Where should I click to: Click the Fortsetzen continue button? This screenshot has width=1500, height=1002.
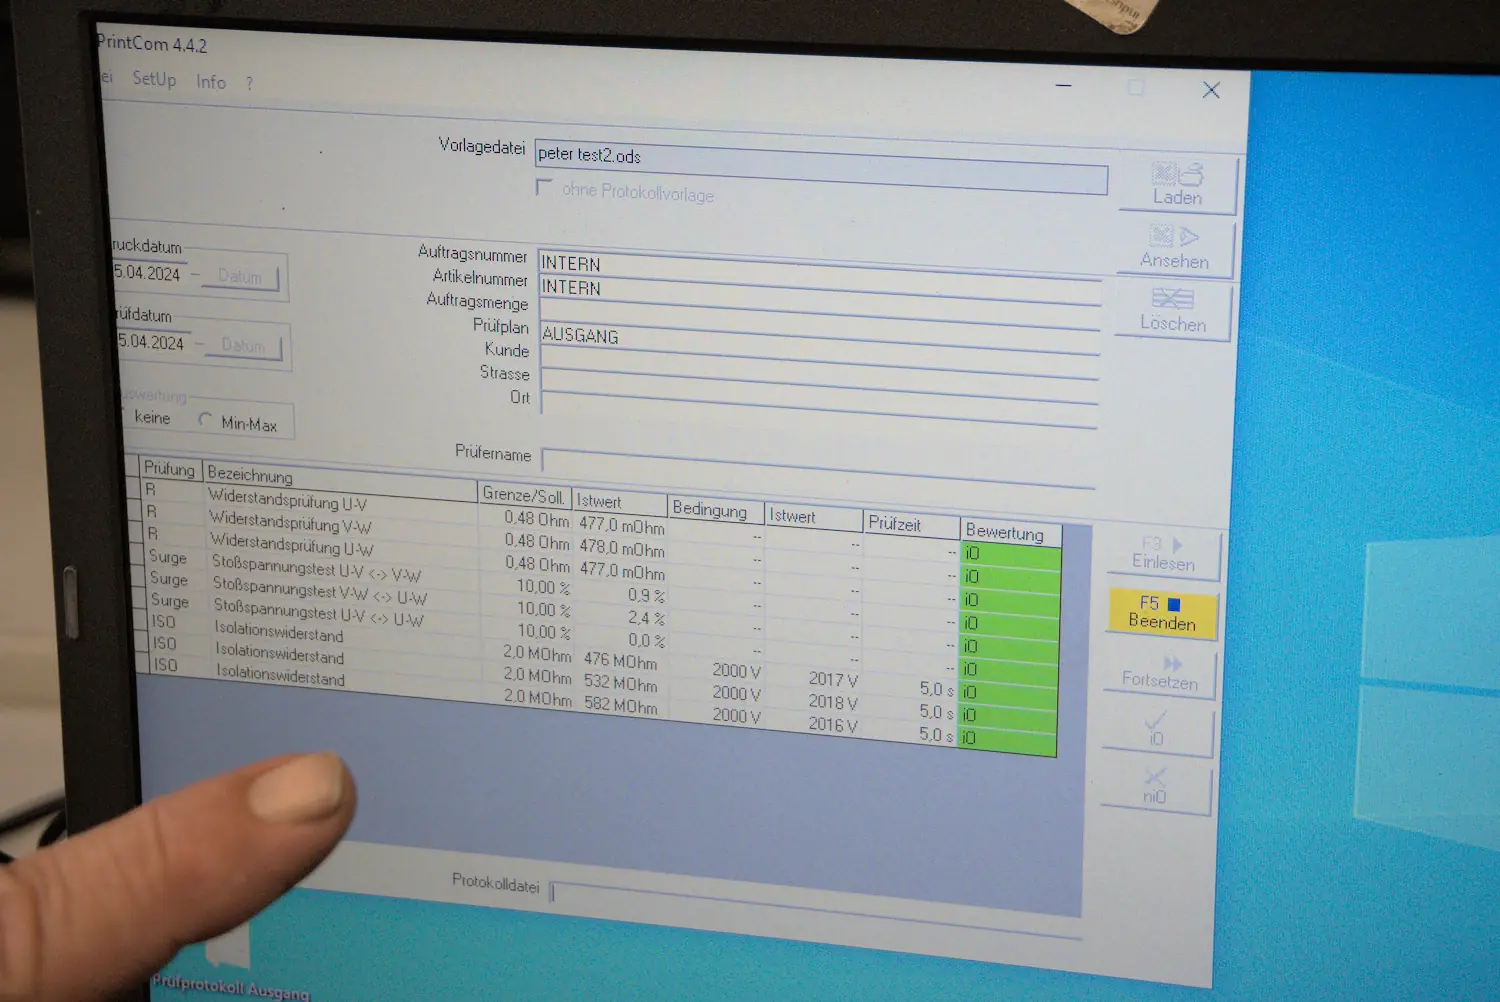1160,671
